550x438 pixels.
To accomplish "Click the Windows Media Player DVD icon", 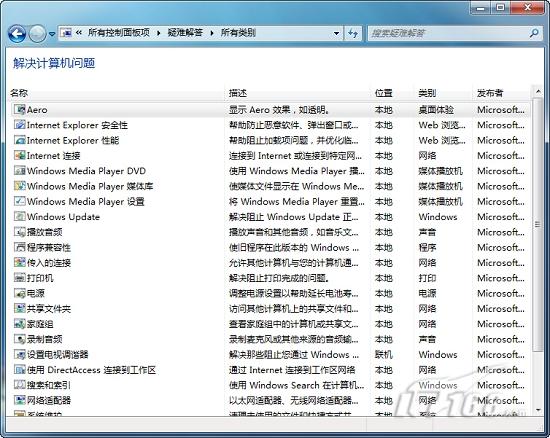I will tap(20, 171).
